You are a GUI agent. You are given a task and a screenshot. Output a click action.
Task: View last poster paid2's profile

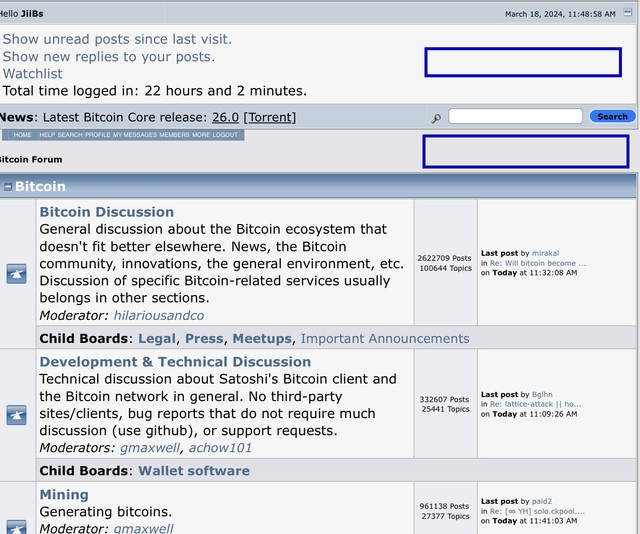pyautogui.click(x=542, y=501)
